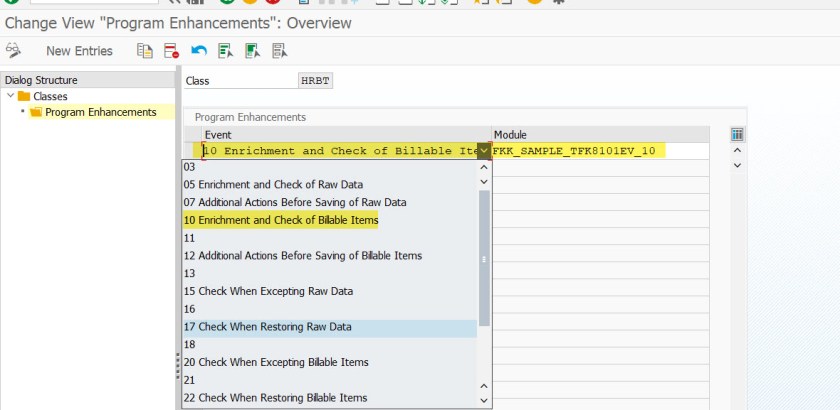Image resolution: width=840 pixels, height=410 pixels.
Task: Choose 12 Additional Actions Before Saving of Billable Items
Action: pos(329,256)
